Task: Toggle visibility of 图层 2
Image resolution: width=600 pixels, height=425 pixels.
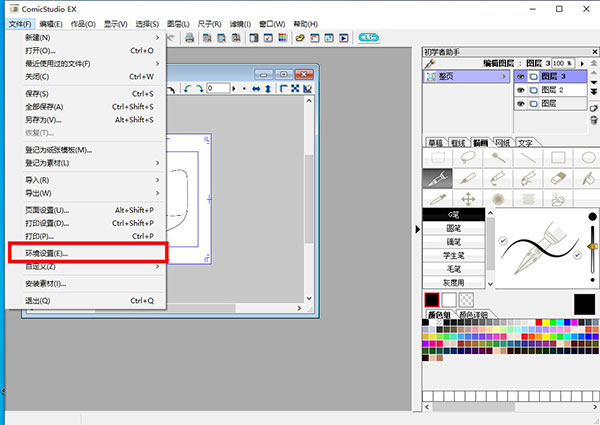Action: tap(520, 90)
